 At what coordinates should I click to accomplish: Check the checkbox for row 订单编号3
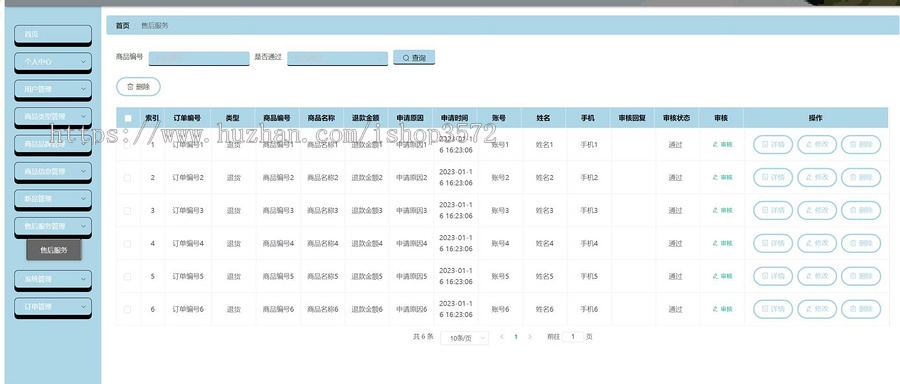127,211
